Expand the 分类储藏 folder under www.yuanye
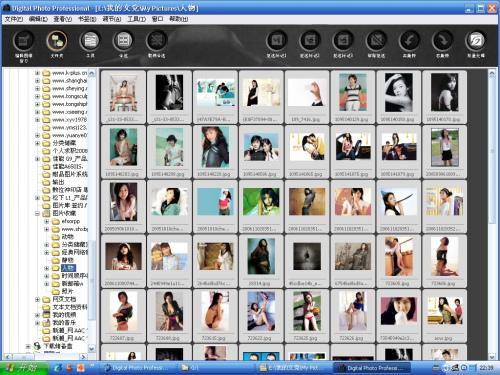Image resolution: width=500 pixels, height=375 pixels. pos(37,143)
